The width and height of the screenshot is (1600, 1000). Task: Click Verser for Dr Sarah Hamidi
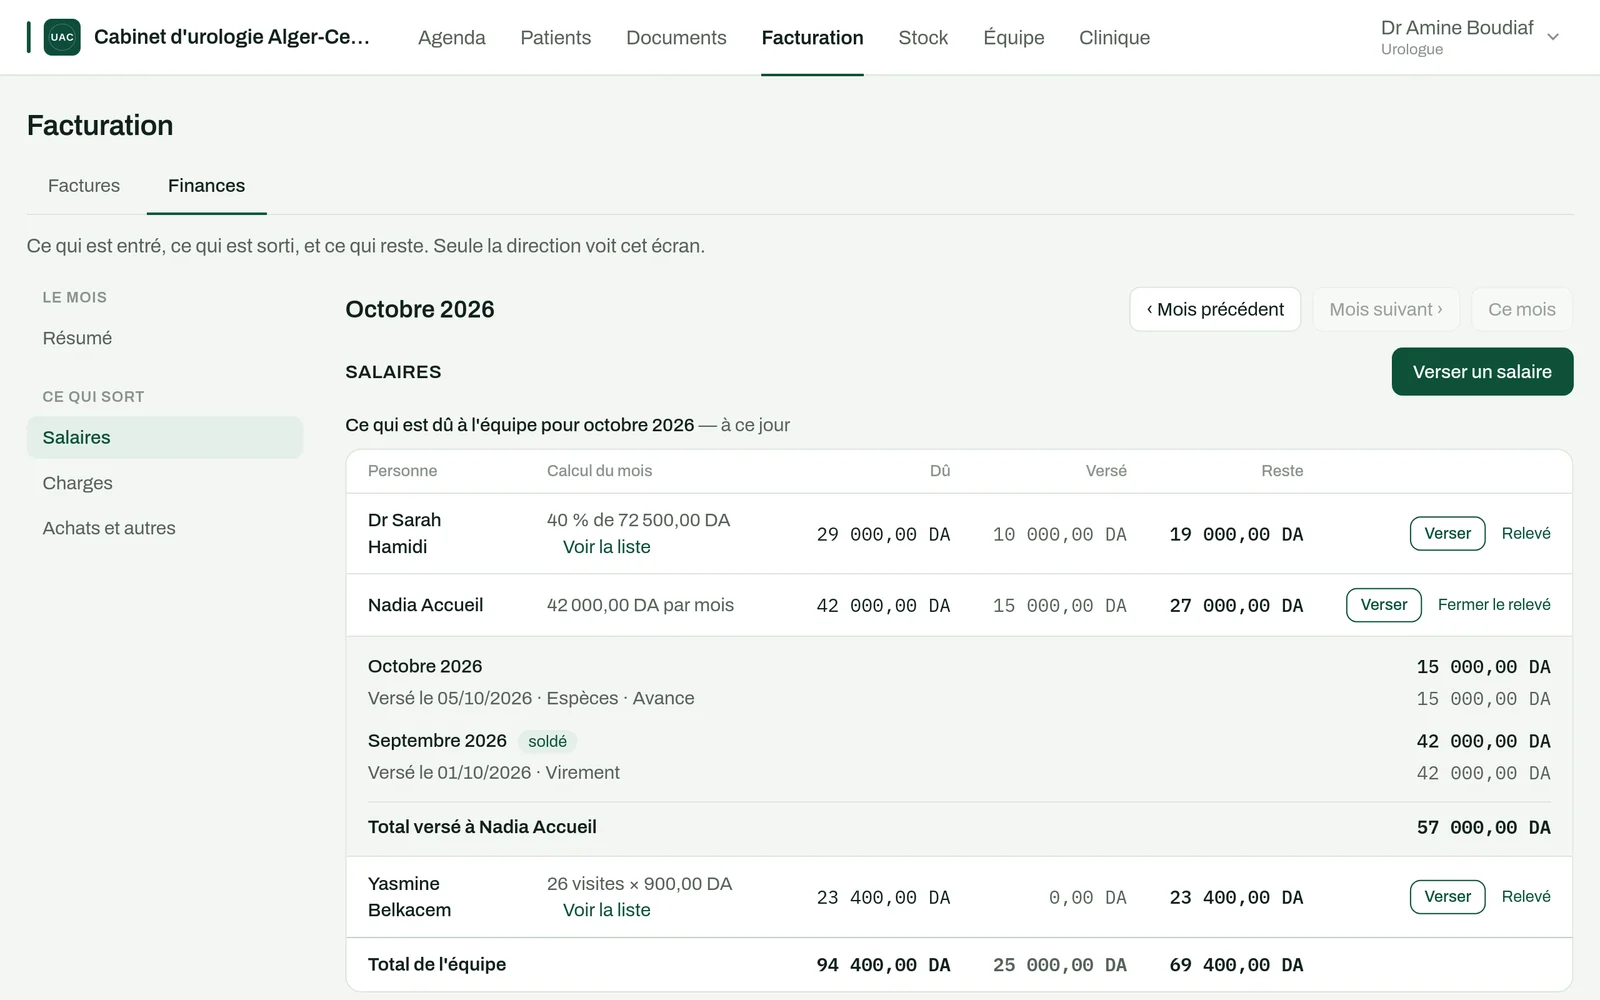coord(1447,533)
